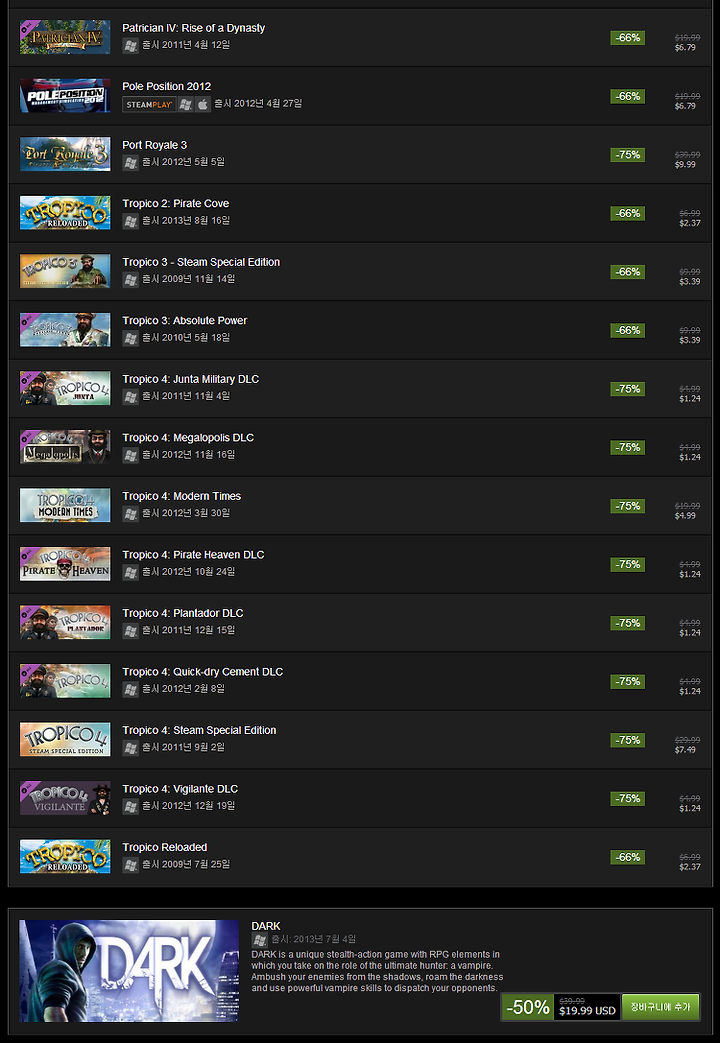Image resolution: width=720 pixels, height=1043 pixels.
Task: Click the -50% discount label for DARK
Action: point(528,1007)
